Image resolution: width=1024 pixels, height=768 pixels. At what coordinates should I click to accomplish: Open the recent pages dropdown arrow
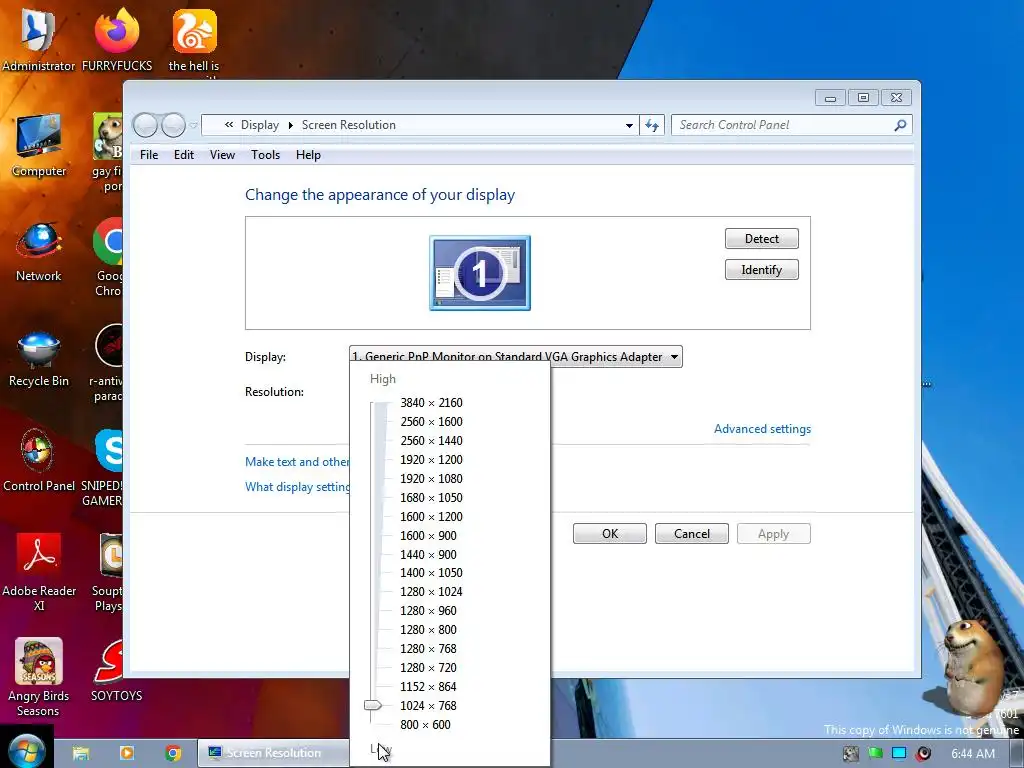pos(193,125)
